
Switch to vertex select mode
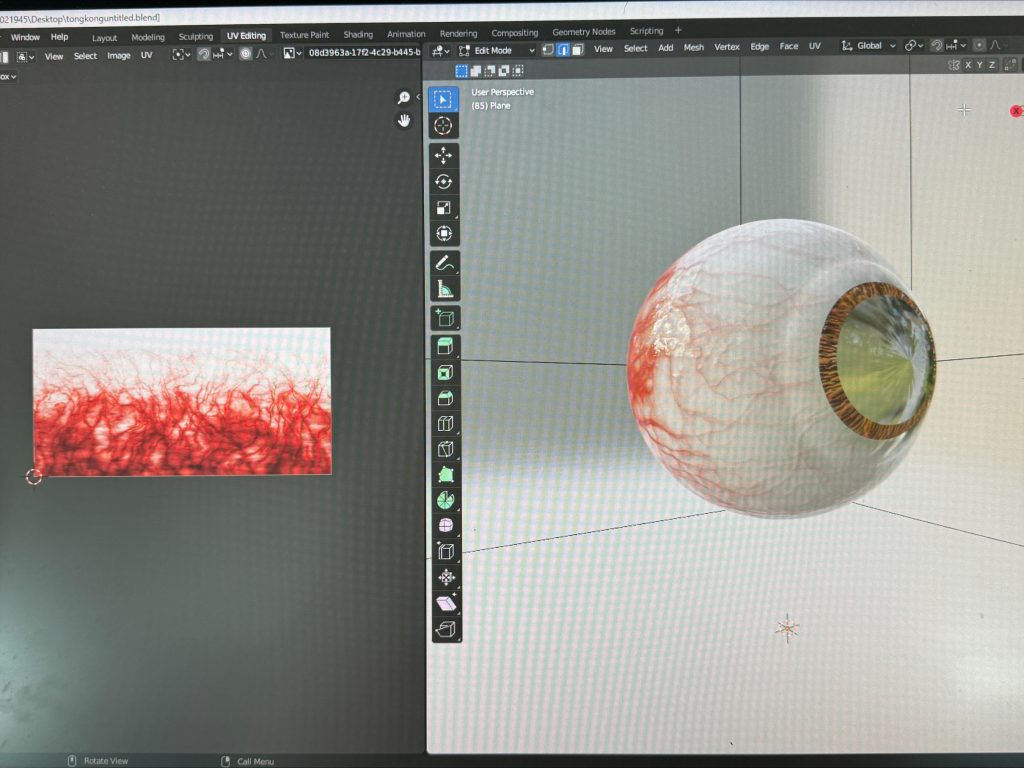tap(547, 48)
